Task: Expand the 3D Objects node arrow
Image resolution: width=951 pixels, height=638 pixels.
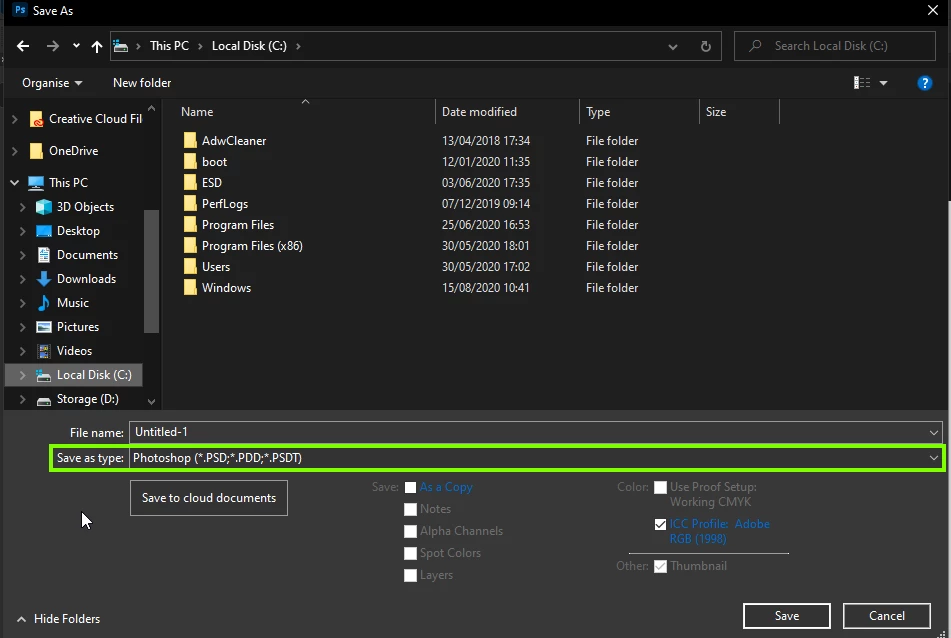Action: pos(22,207)
